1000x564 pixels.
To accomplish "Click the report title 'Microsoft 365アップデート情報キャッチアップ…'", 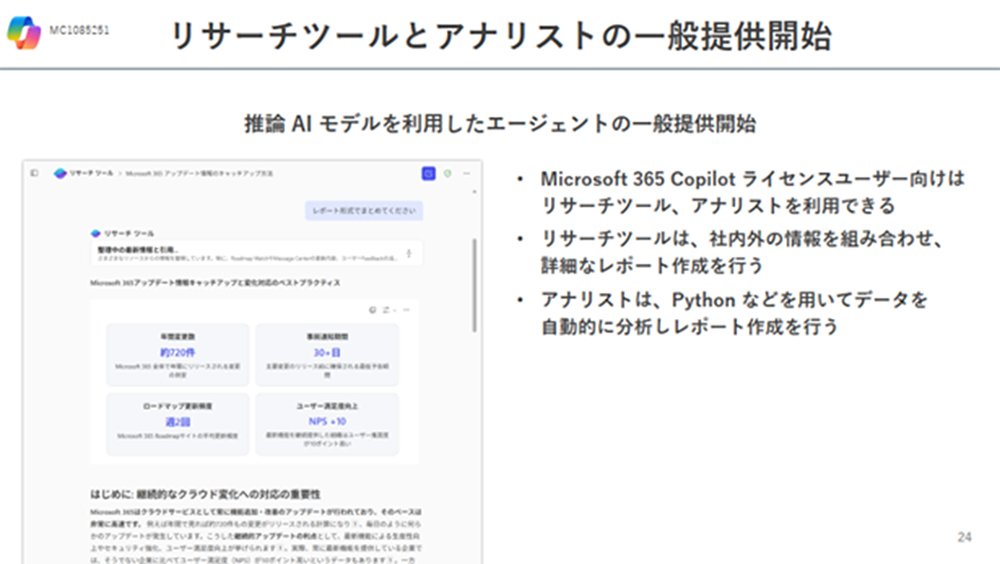I will coord(215,283).
